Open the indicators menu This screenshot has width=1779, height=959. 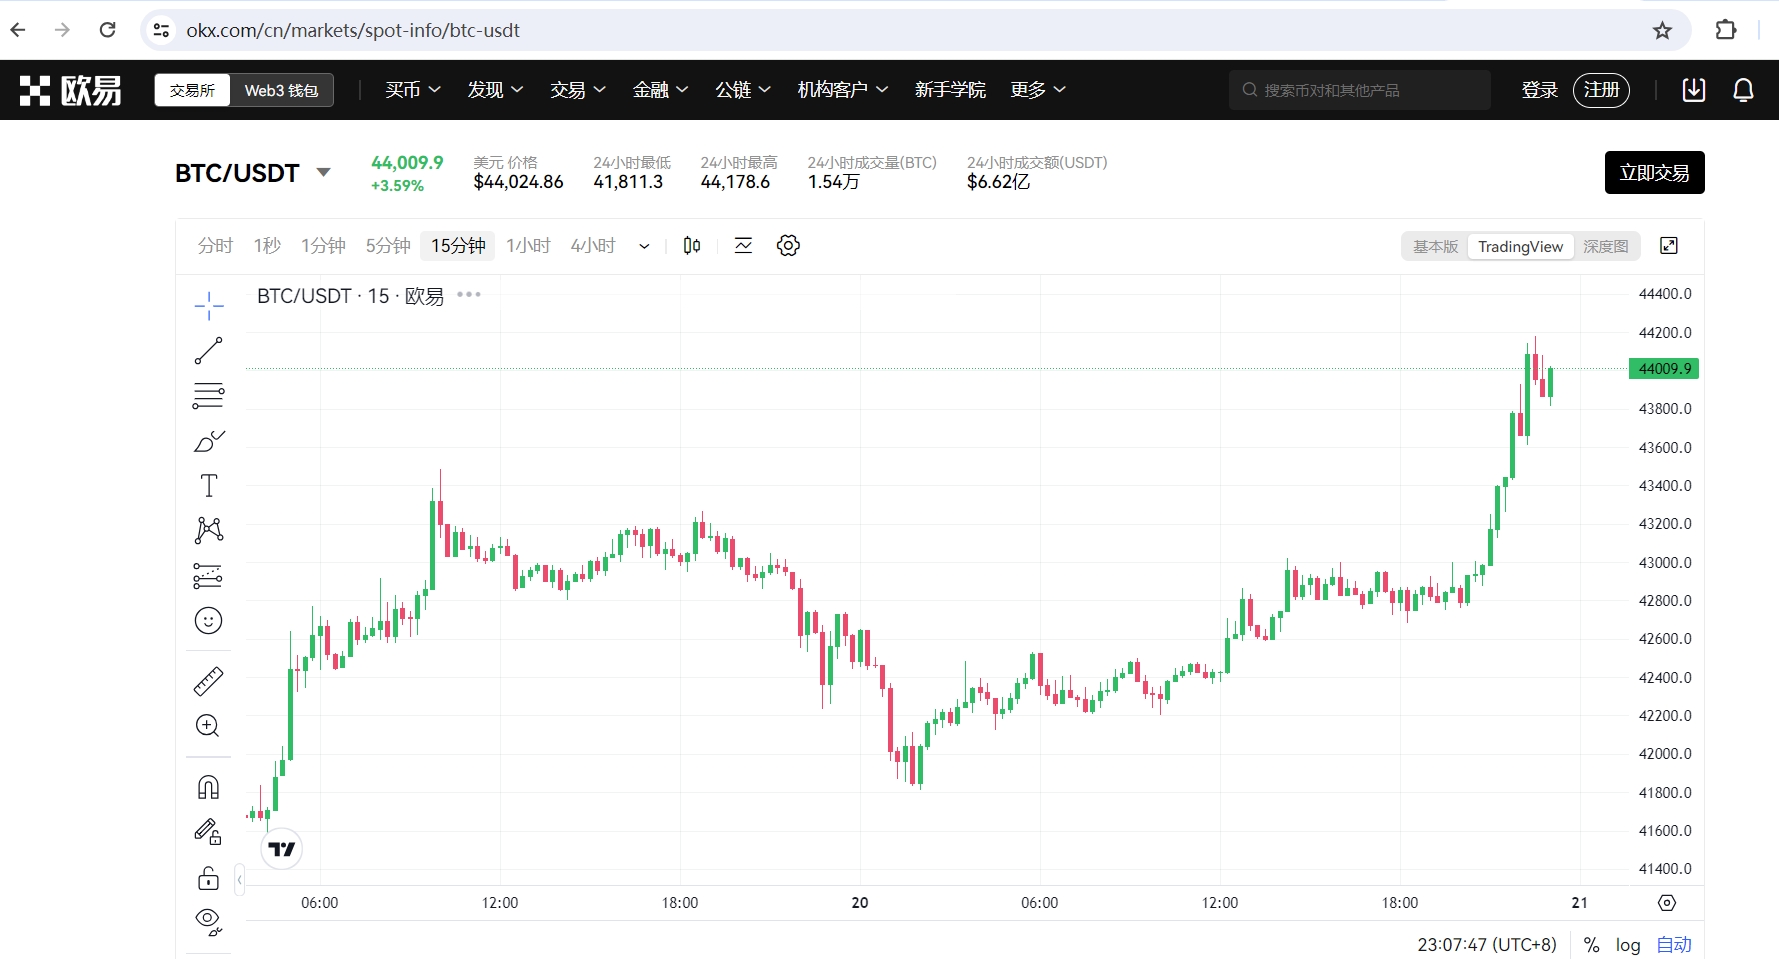click(743, 246)
